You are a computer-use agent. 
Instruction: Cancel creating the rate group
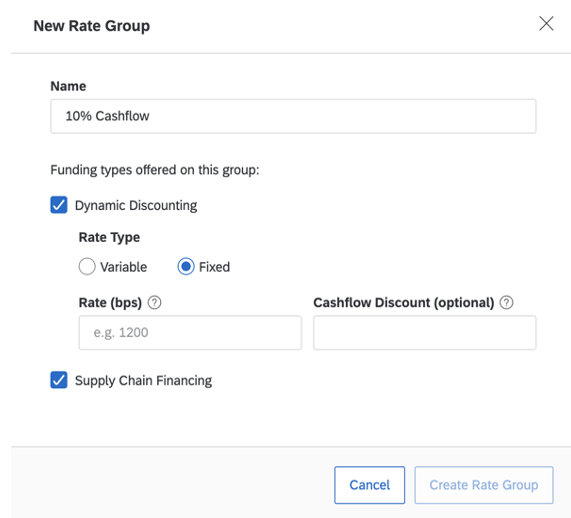(370, 485)
